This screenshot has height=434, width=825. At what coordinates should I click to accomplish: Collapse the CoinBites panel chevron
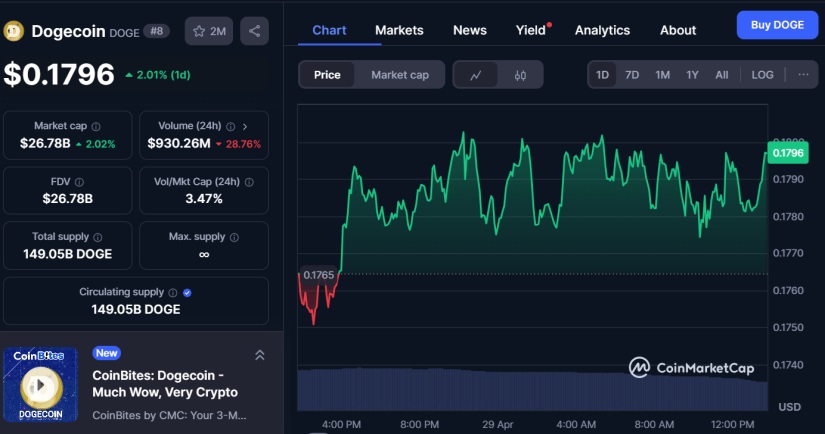coord(259,355)
